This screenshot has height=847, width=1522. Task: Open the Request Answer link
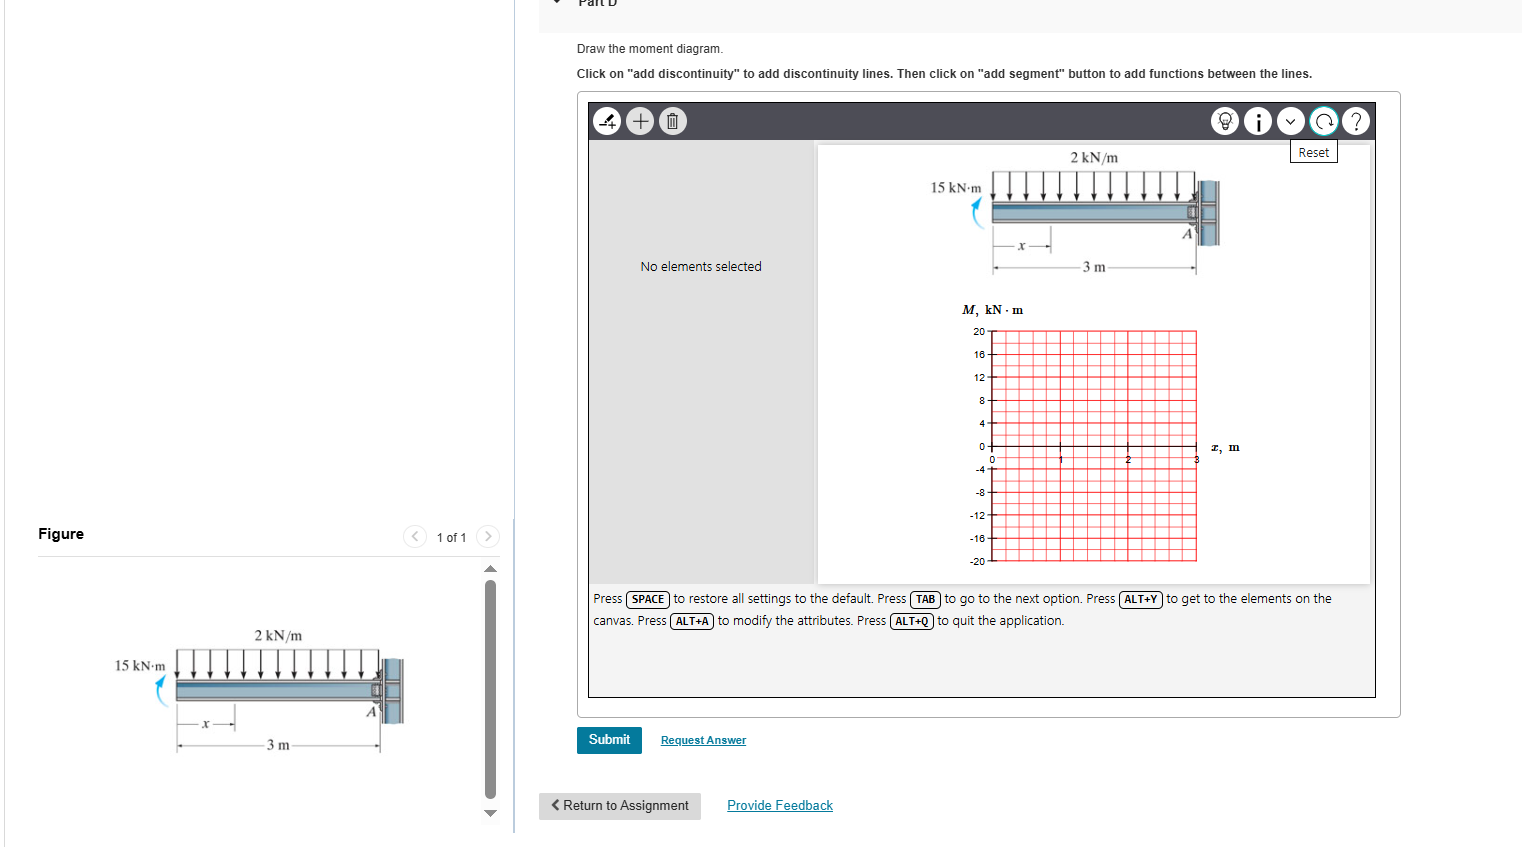click(x=703, y=740)
